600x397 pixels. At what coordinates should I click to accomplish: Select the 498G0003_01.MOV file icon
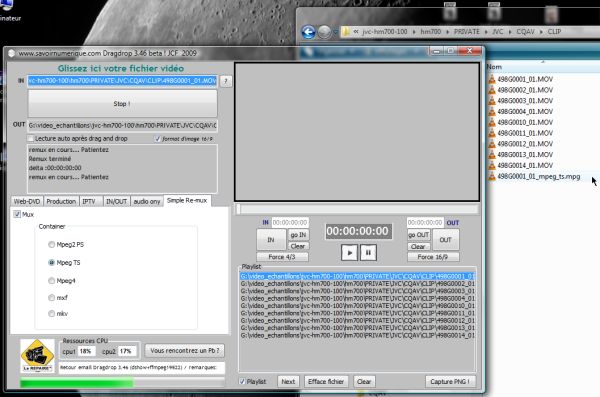(x=492, y=101)
